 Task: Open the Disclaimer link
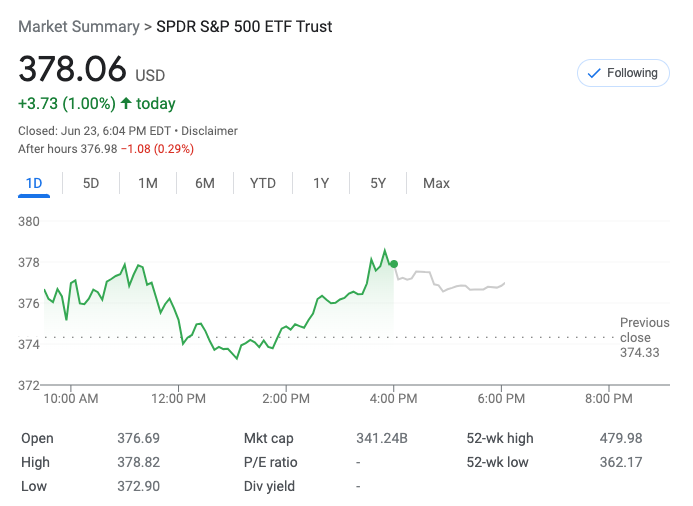[x=210, y=131]
